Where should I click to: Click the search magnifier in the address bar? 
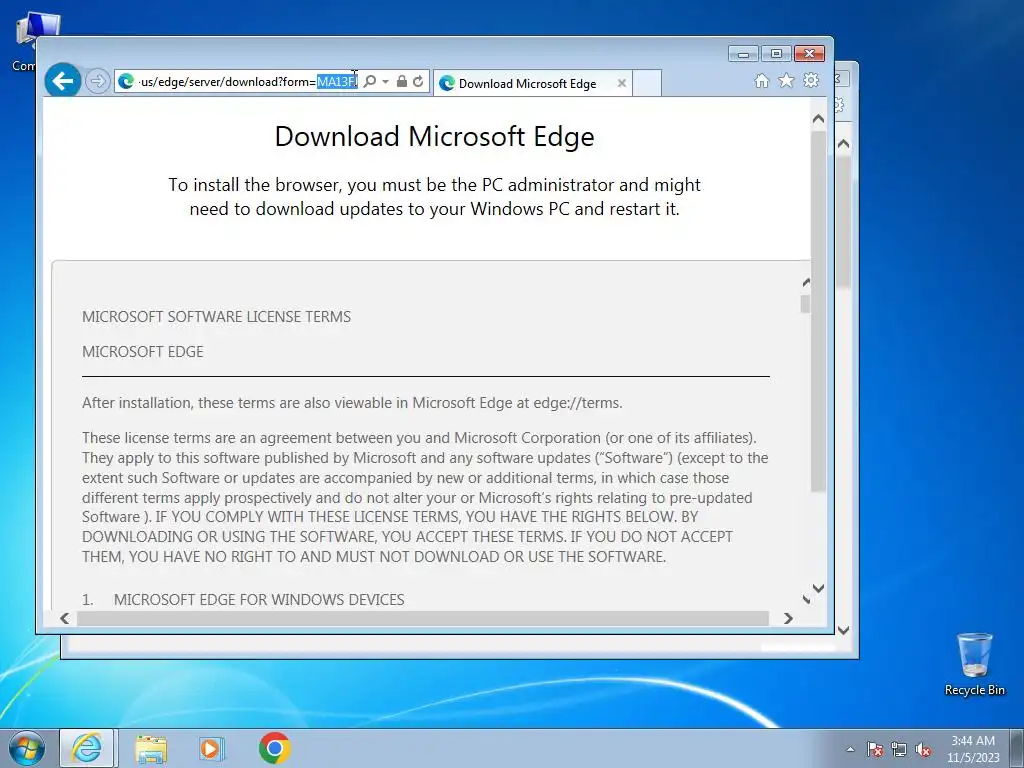pos(370,82)
